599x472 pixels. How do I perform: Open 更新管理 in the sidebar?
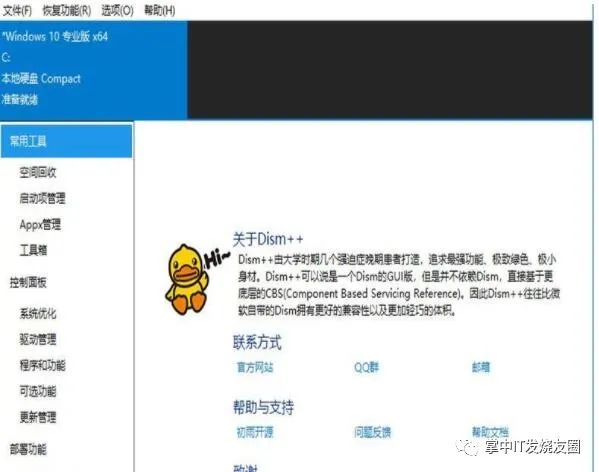[x=38, y=417]
